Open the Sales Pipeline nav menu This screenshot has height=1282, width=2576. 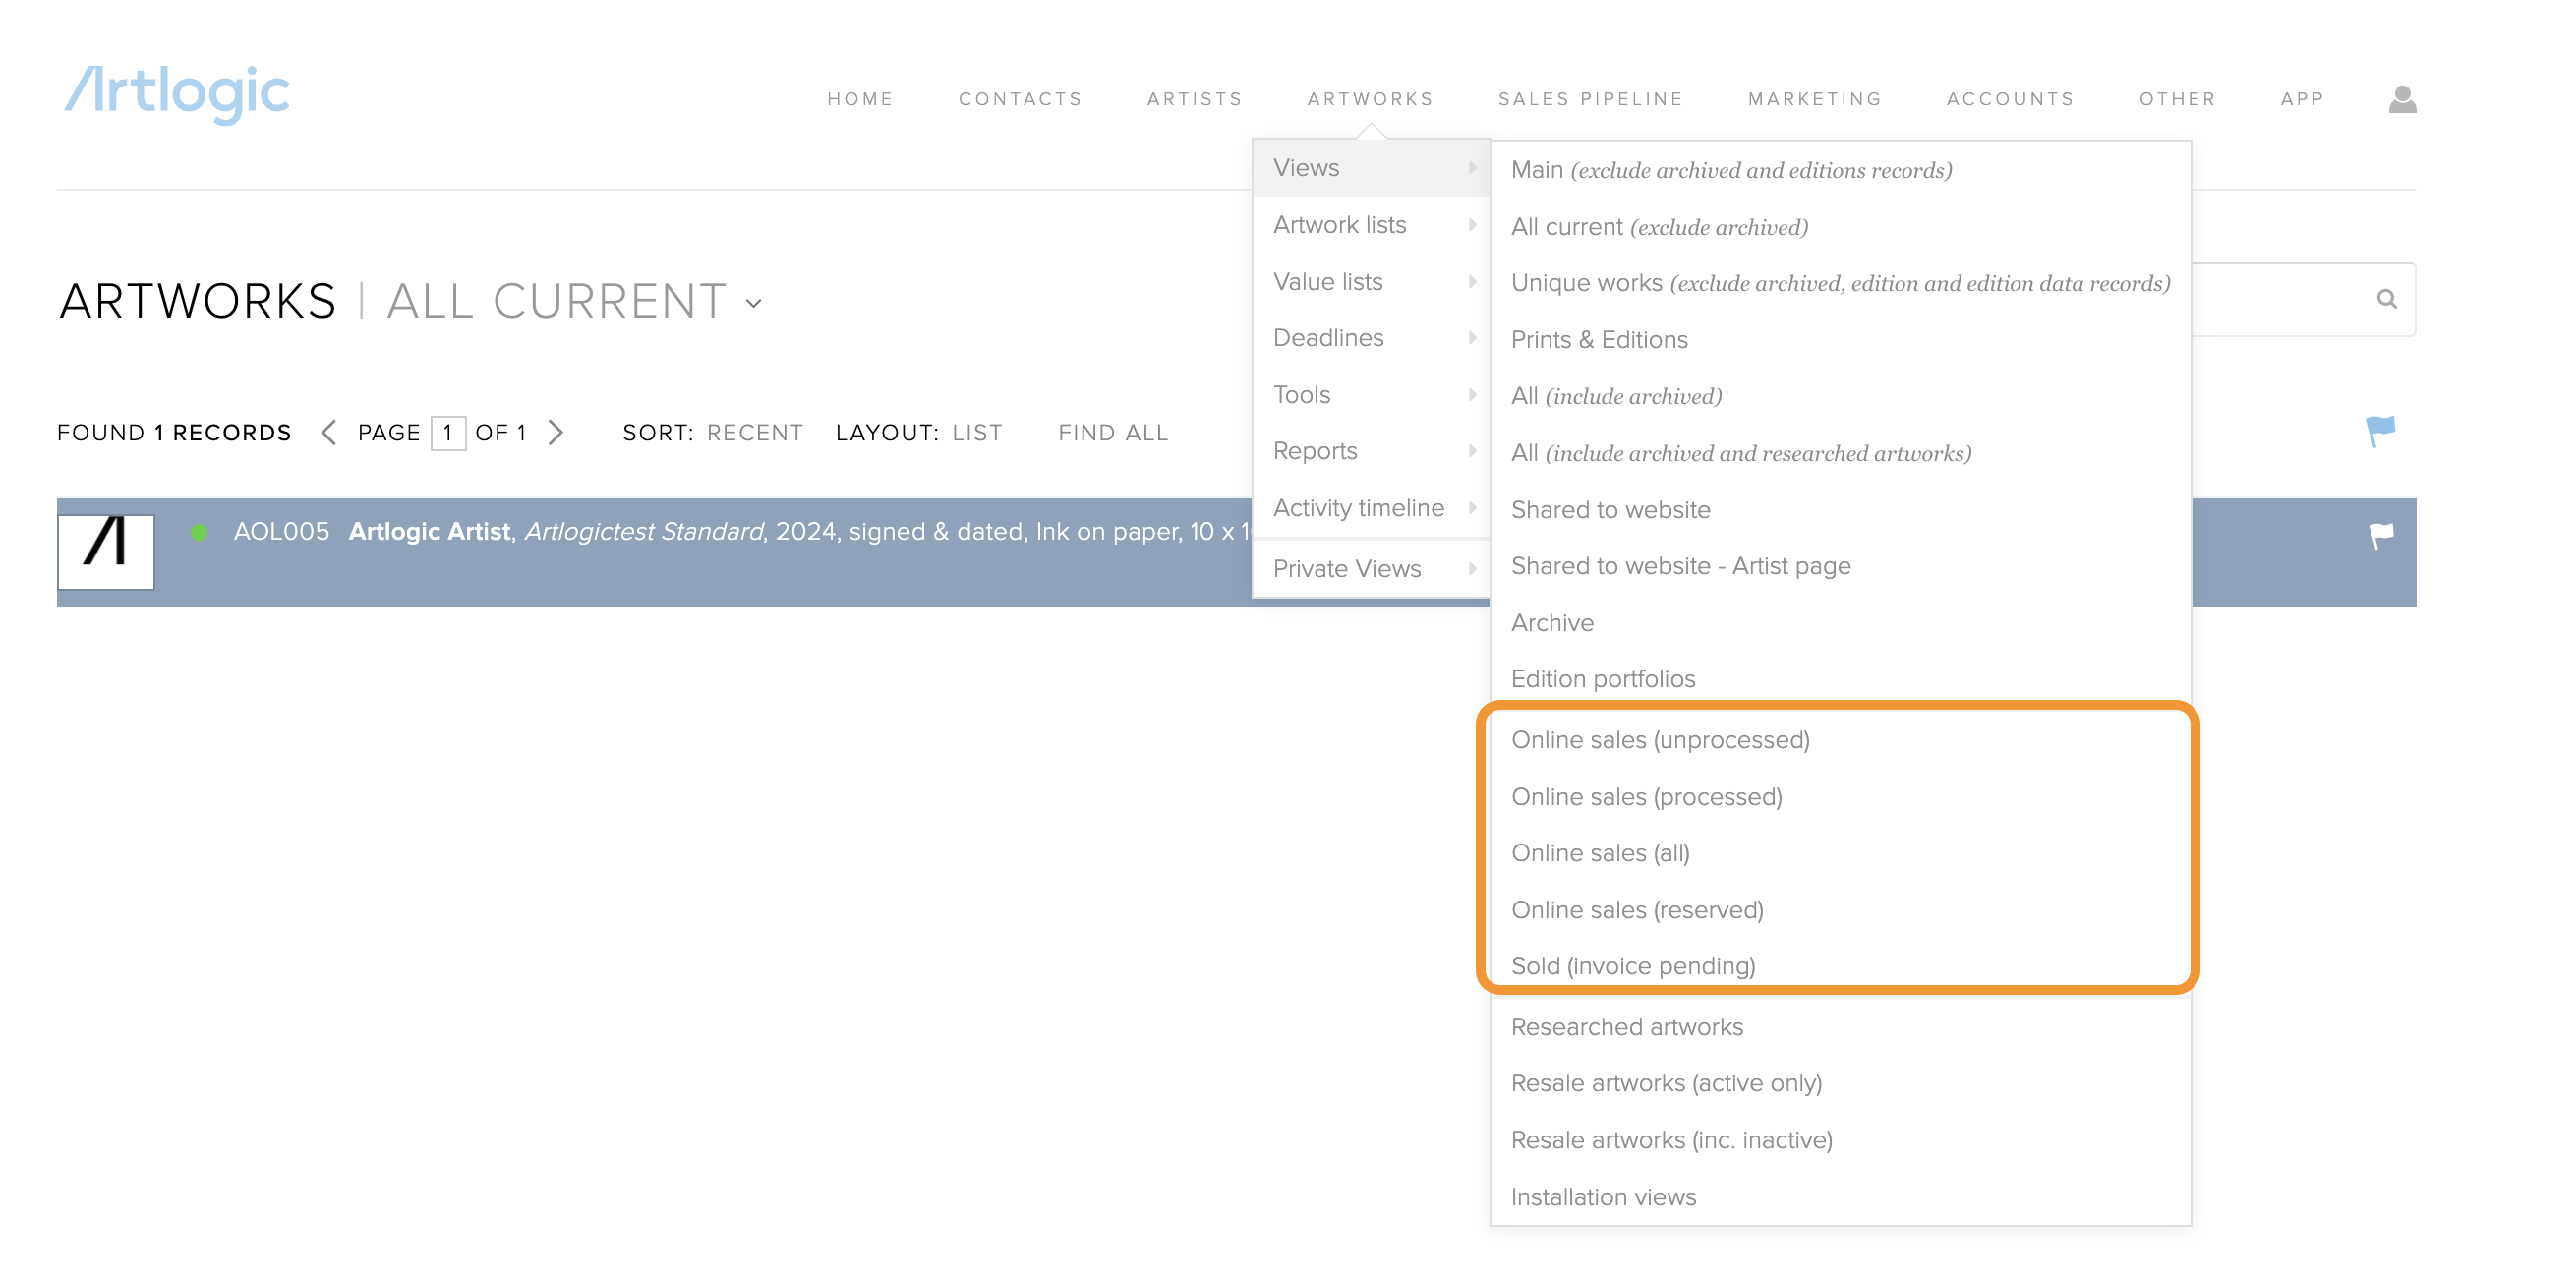pos(1590,99)
